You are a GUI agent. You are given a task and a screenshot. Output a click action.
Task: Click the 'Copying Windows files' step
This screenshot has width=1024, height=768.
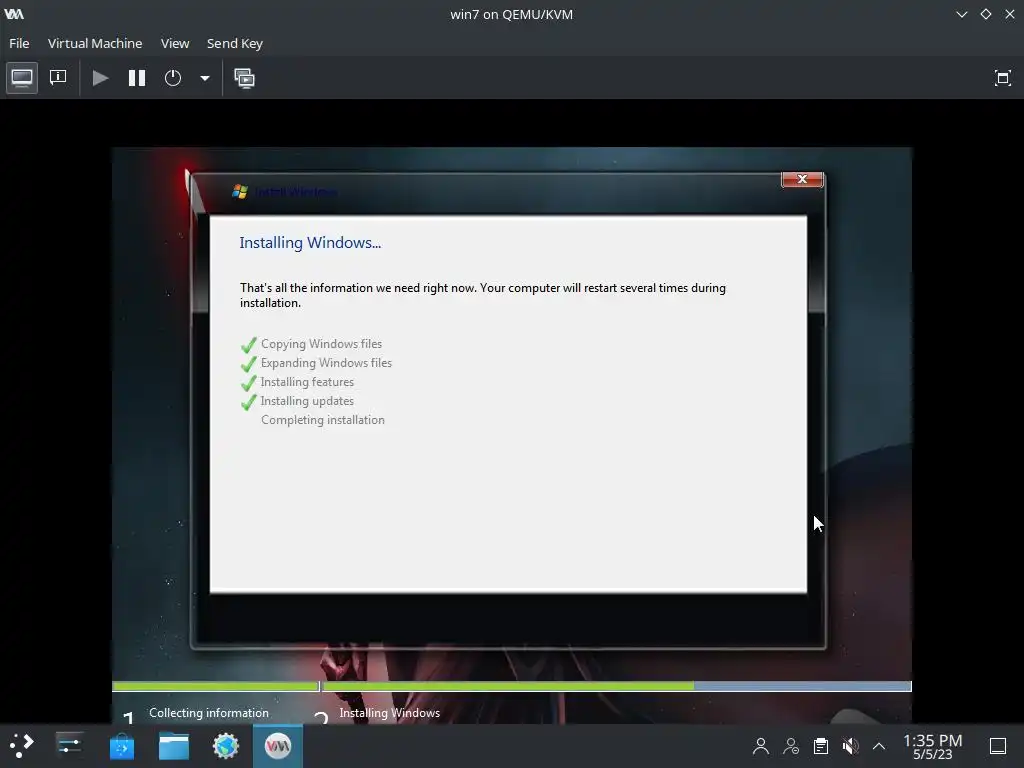click(x=321, y=344)
